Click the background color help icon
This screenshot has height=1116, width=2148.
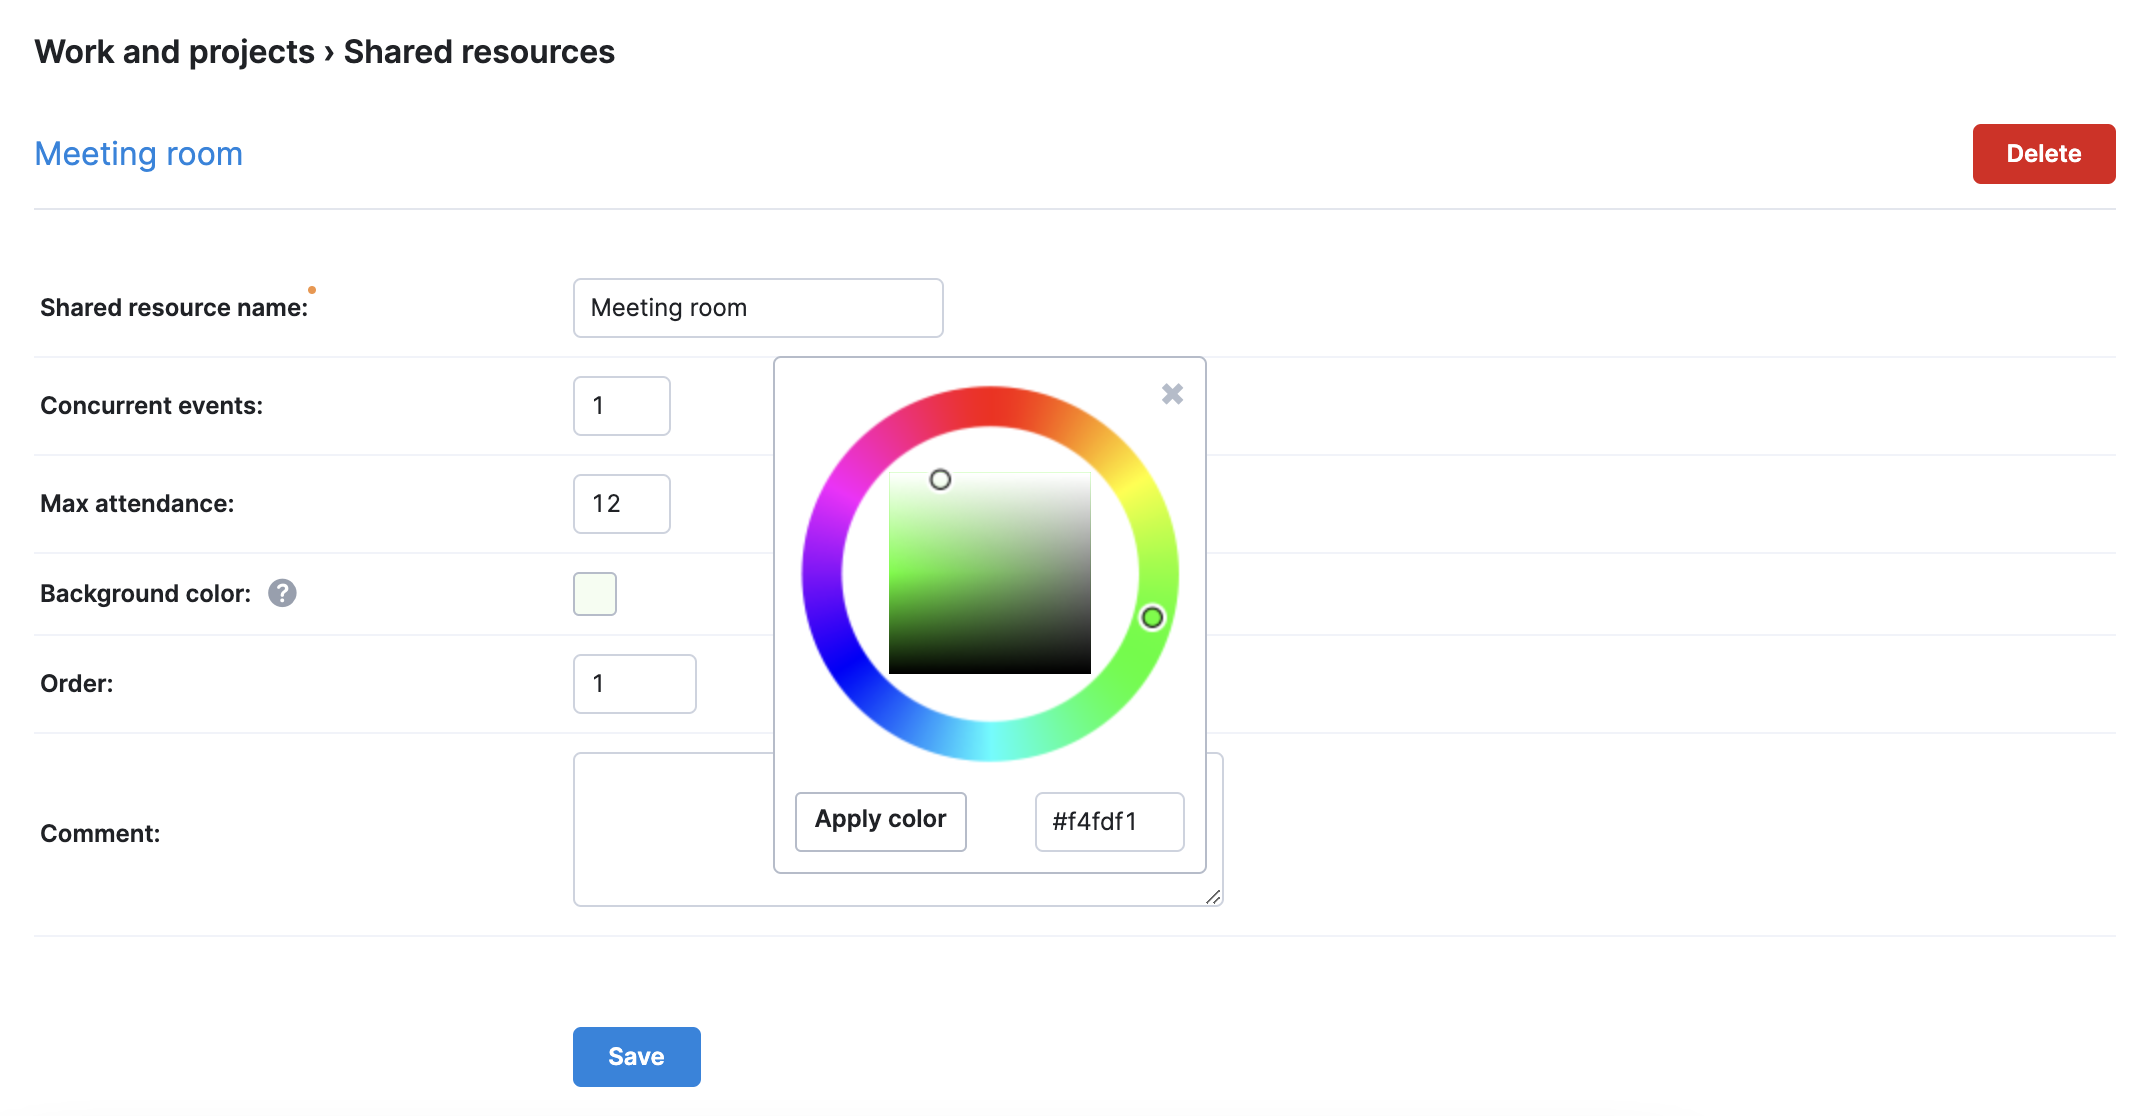point(282,593)
